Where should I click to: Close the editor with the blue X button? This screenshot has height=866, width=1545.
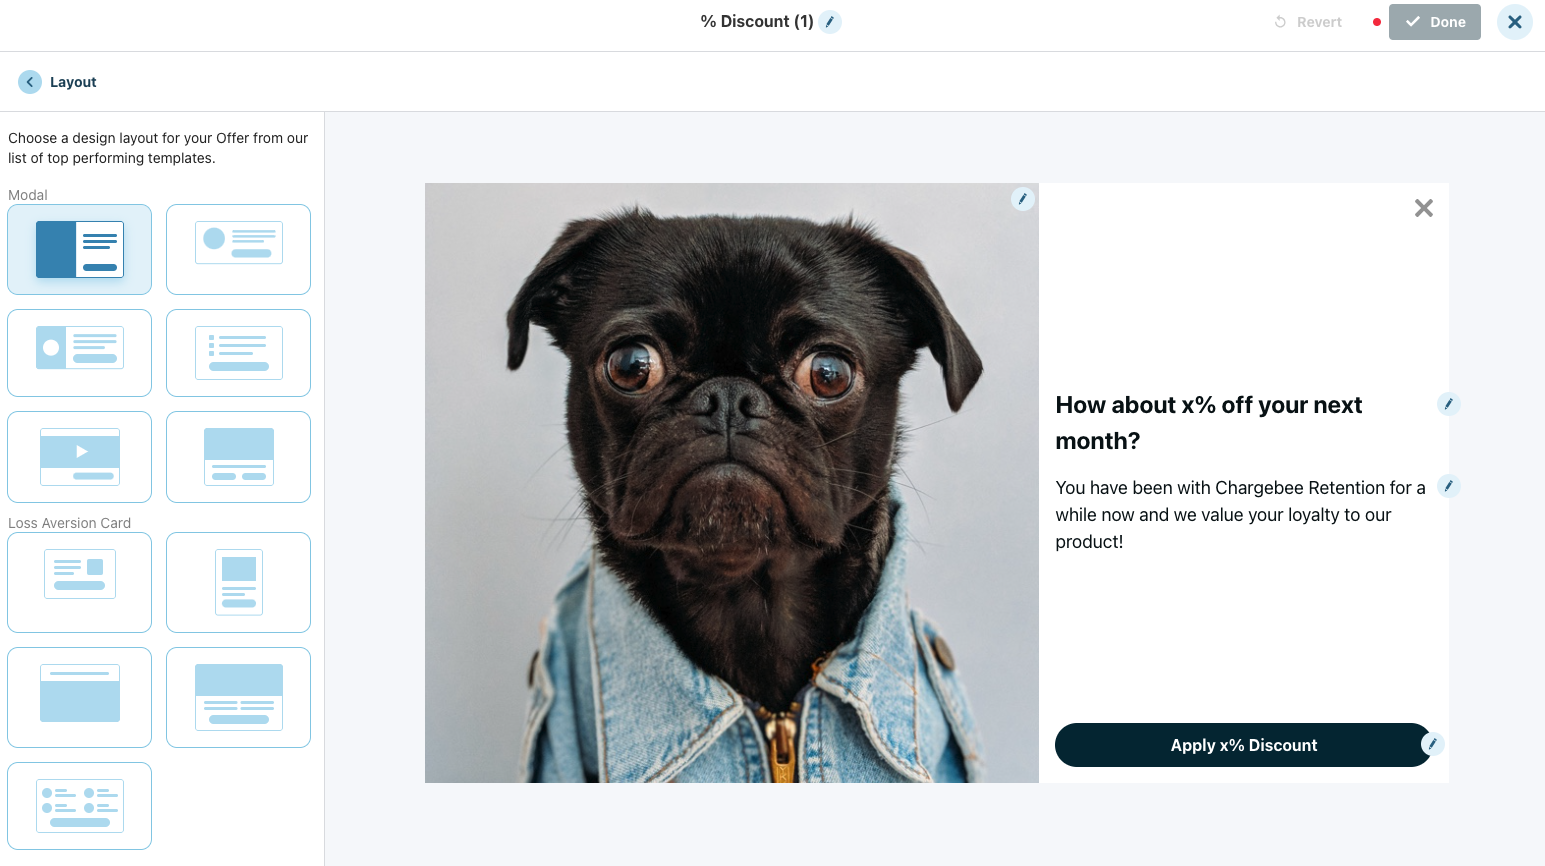1514,22
